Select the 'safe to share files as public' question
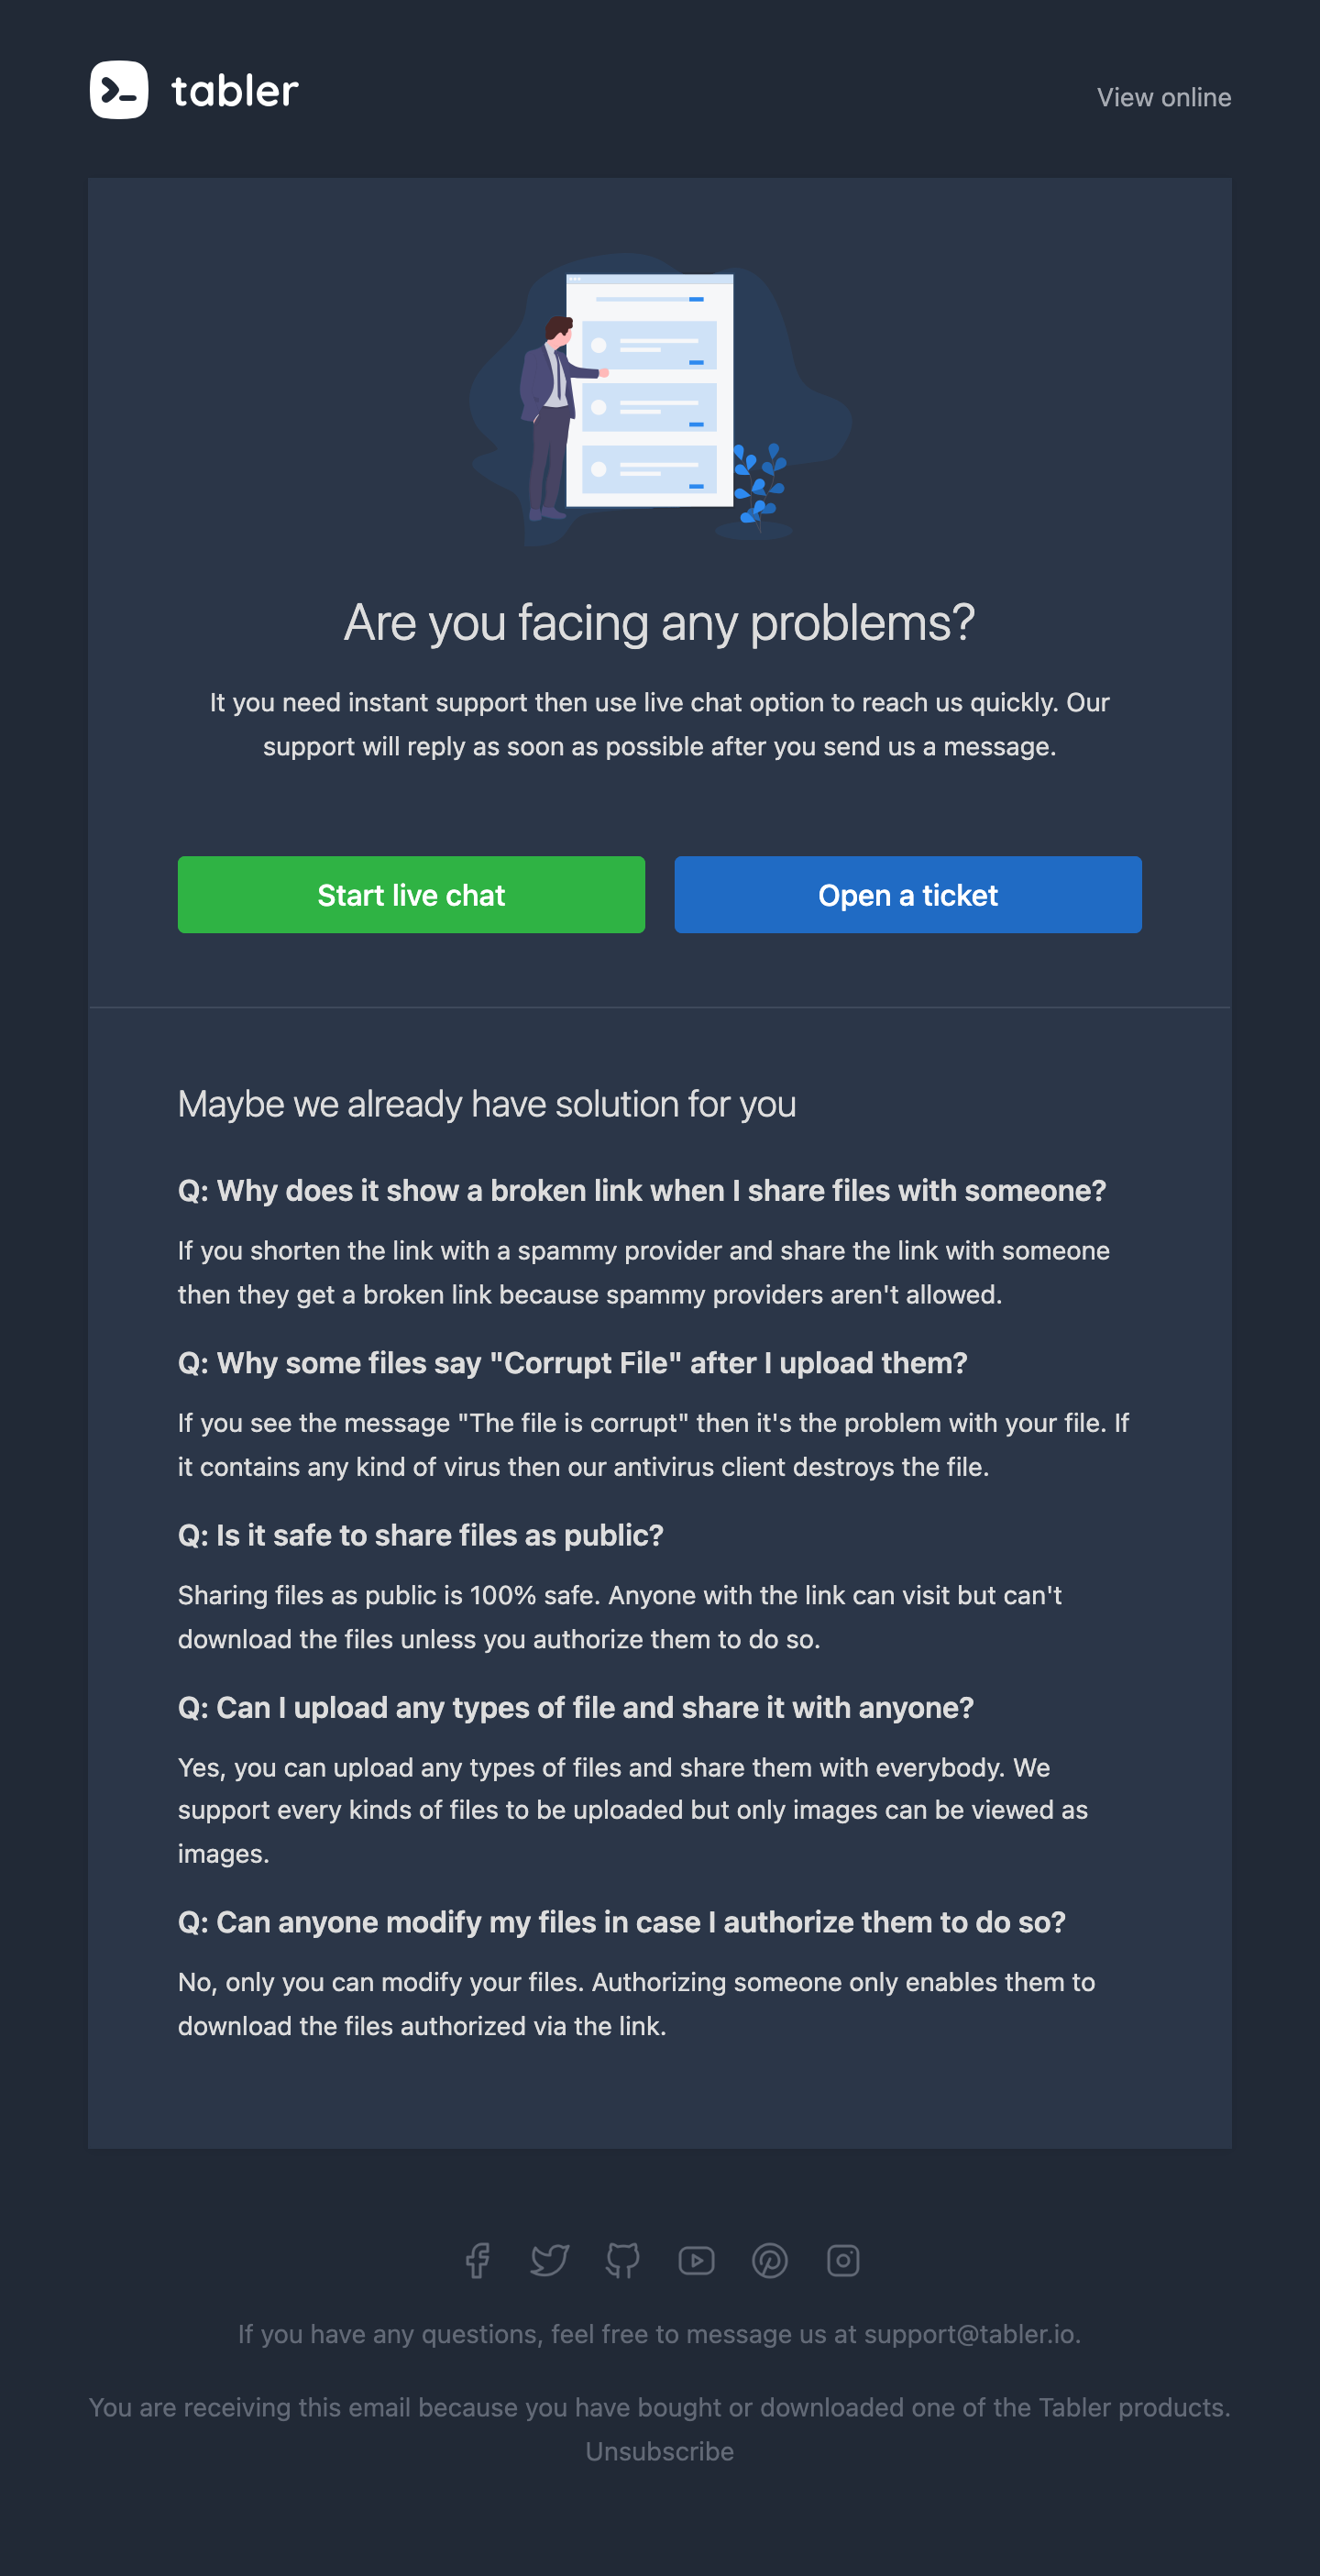 (421, 1535)
